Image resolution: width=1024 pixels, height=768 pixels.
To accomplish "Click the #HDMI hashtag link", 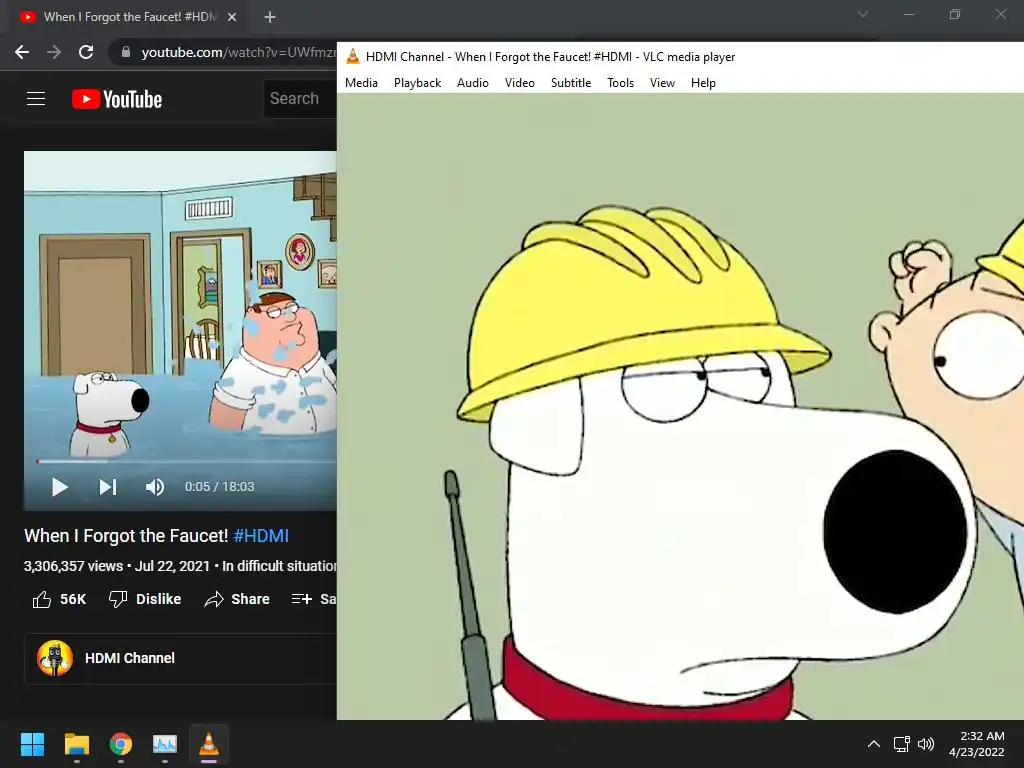I will pyautogui.click(x=261, y=536).
